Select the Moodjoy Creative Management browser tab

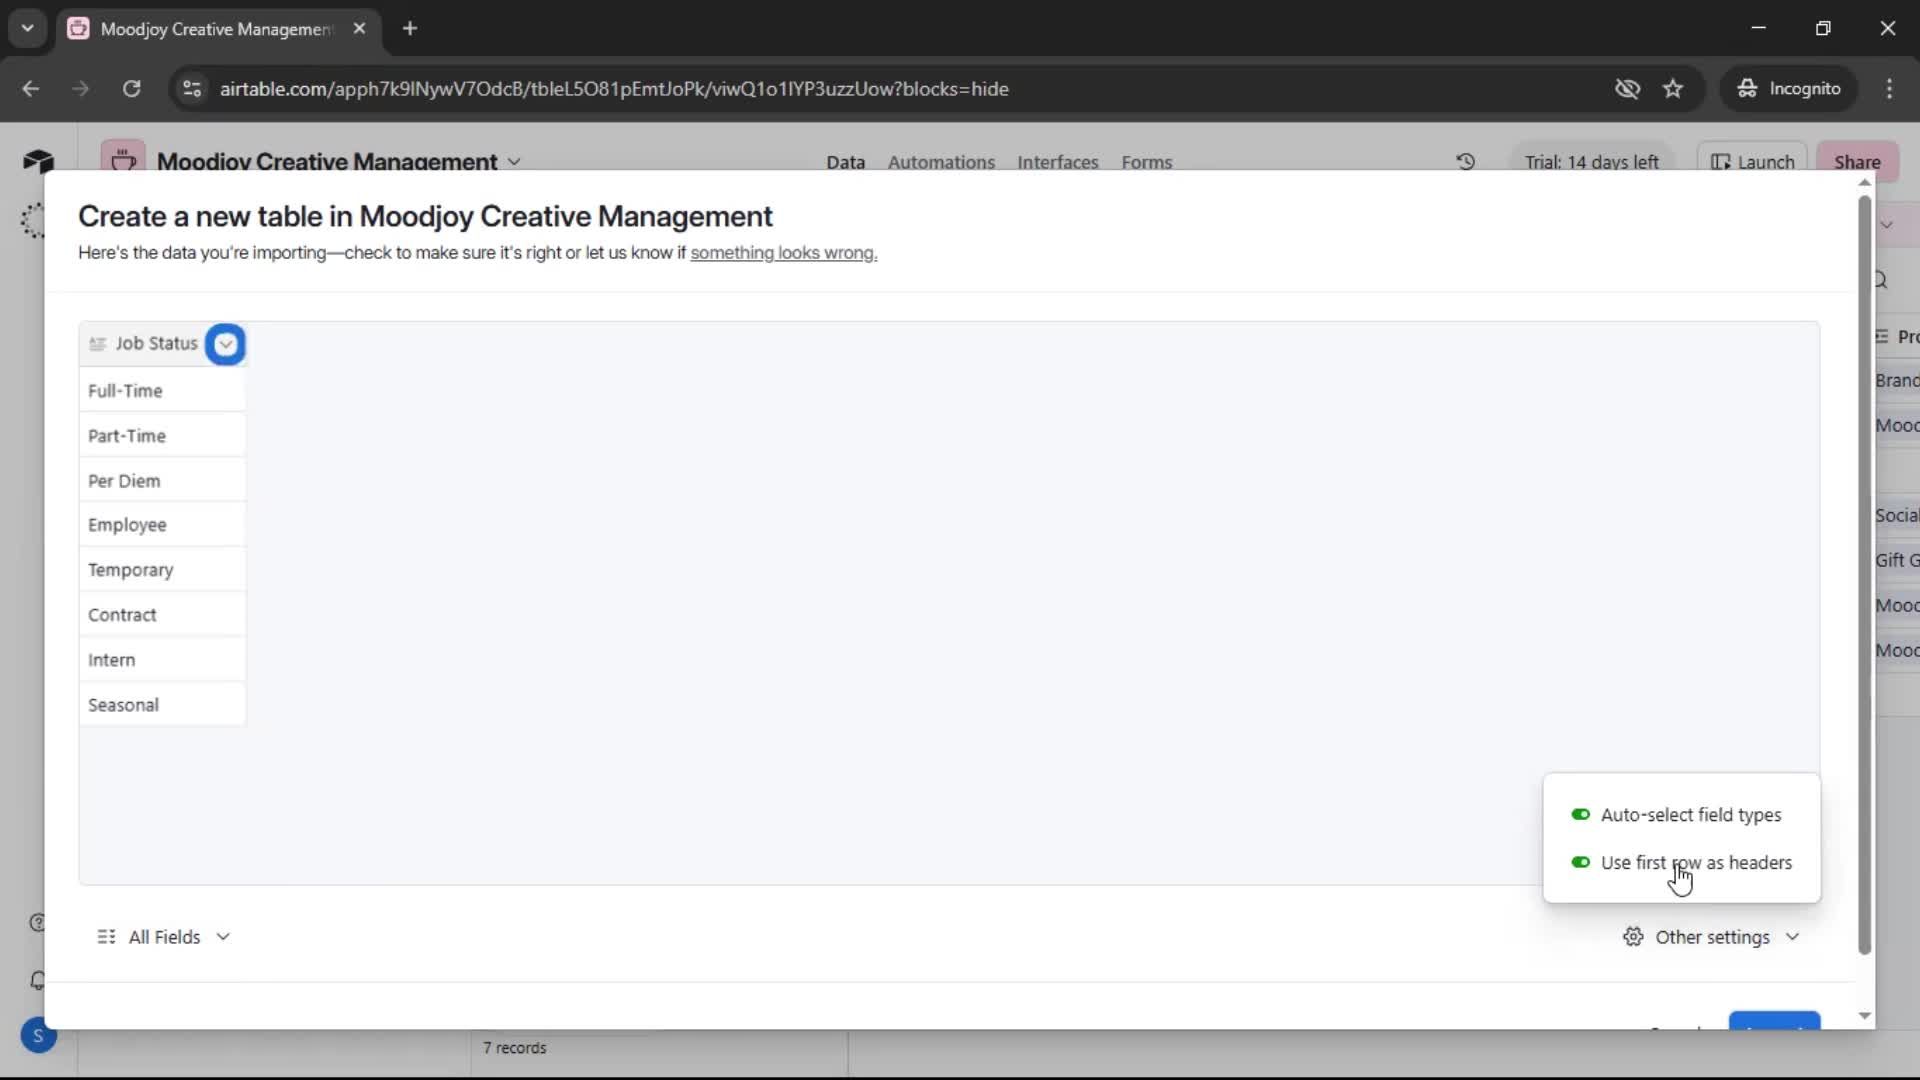217,29
